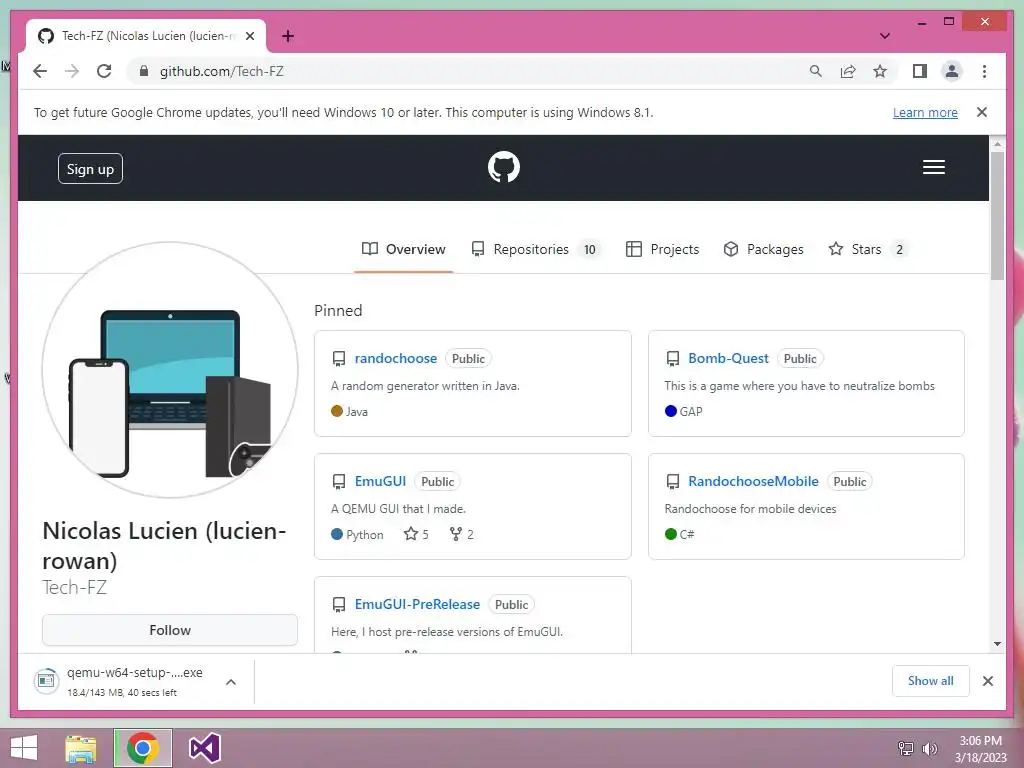This screenshot has height=768, width=1024.
Task: Expand the tab search chevron
Action: point(885,36)
